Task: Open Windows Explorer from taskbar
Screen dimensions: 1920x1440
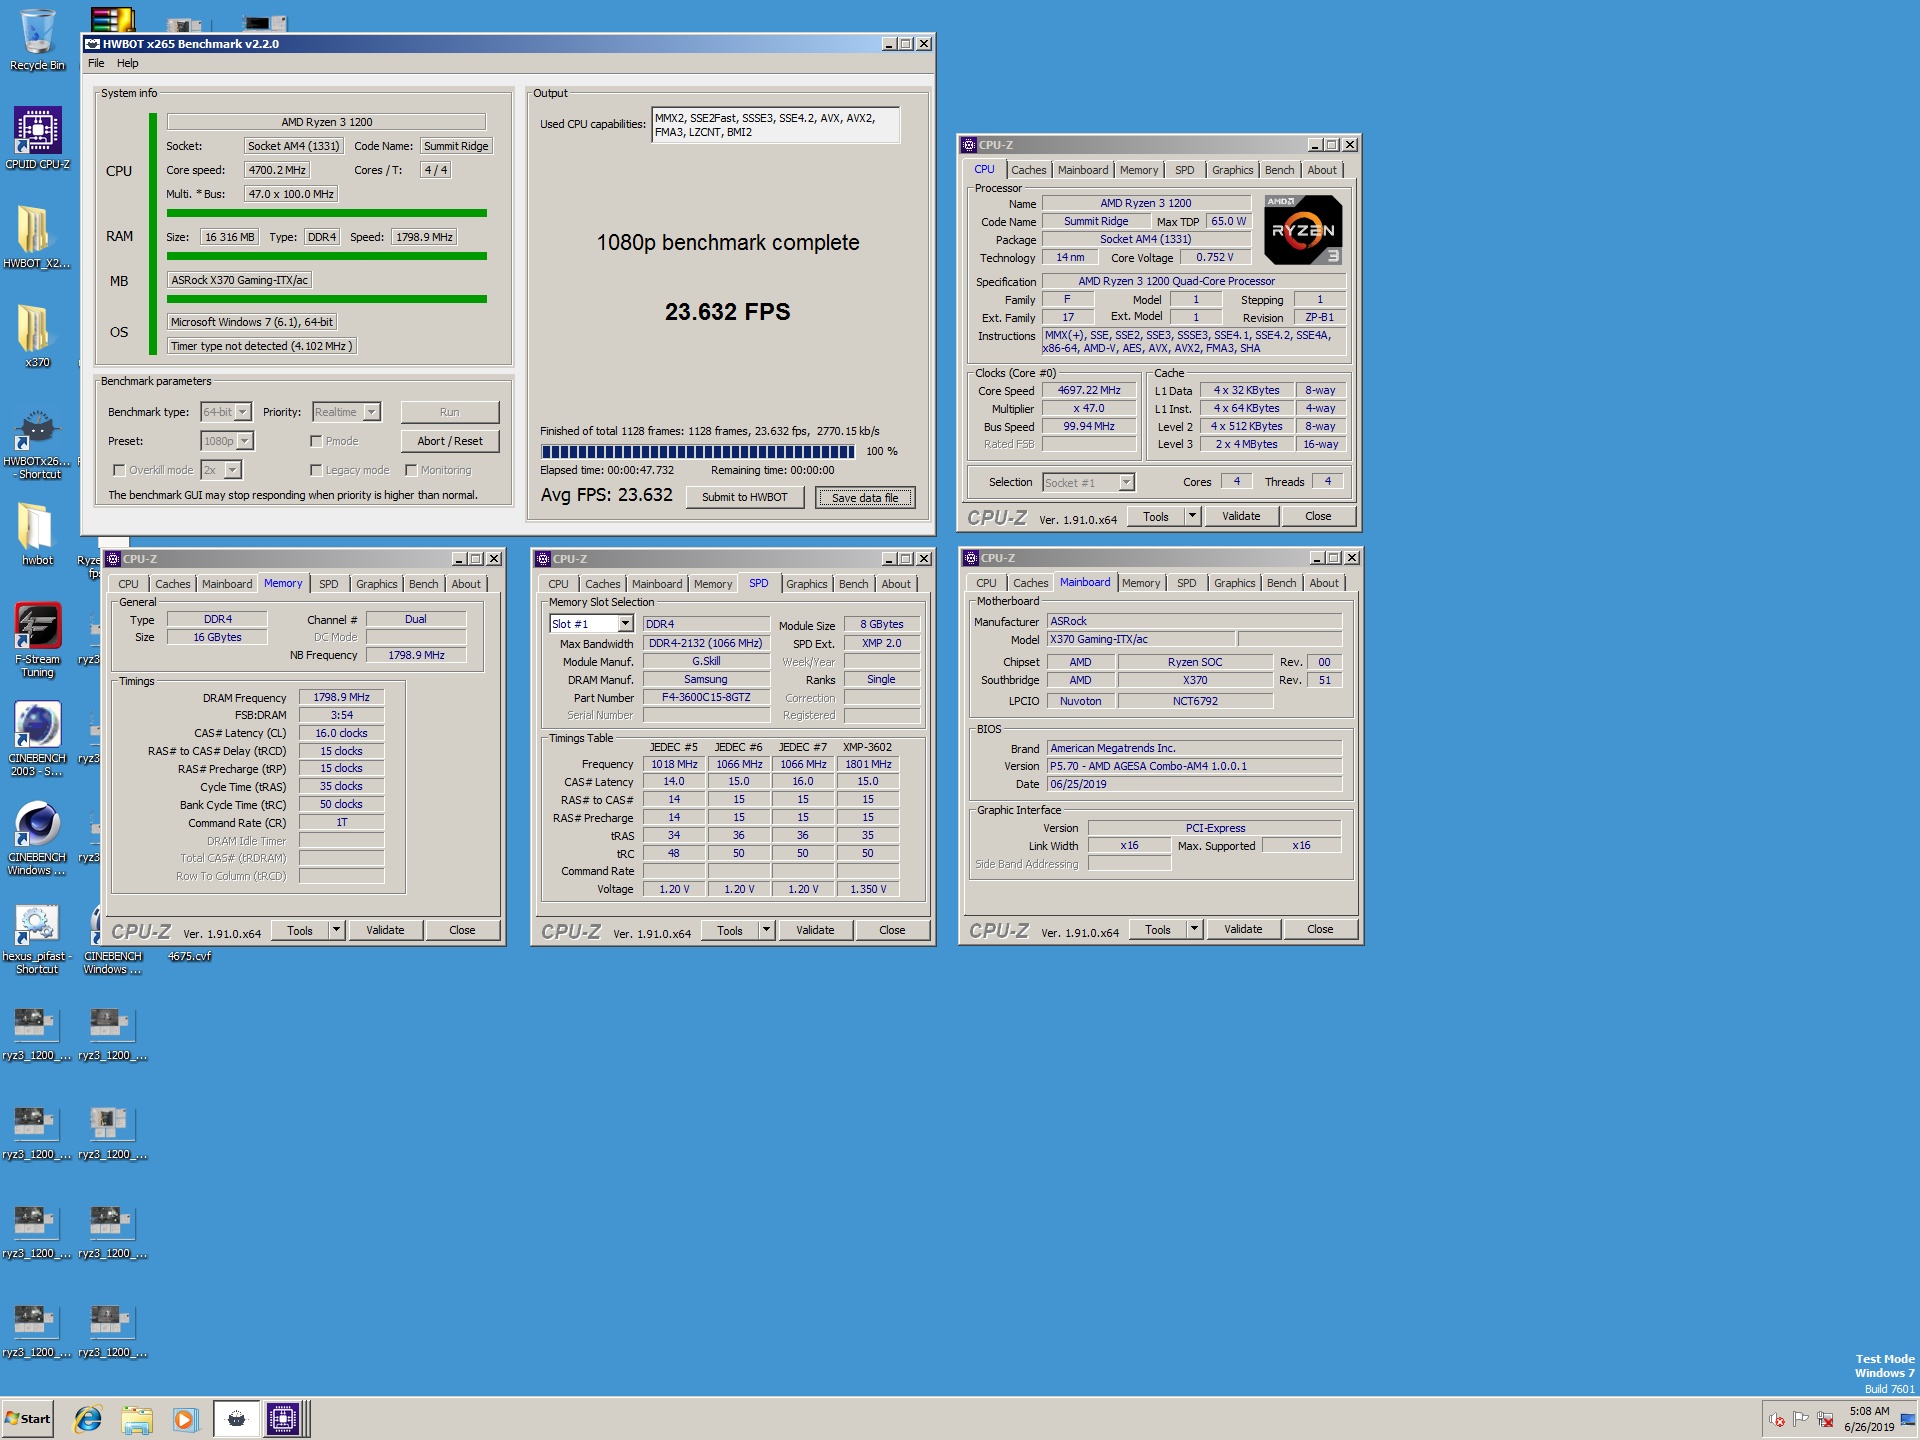Action: 137,1419
